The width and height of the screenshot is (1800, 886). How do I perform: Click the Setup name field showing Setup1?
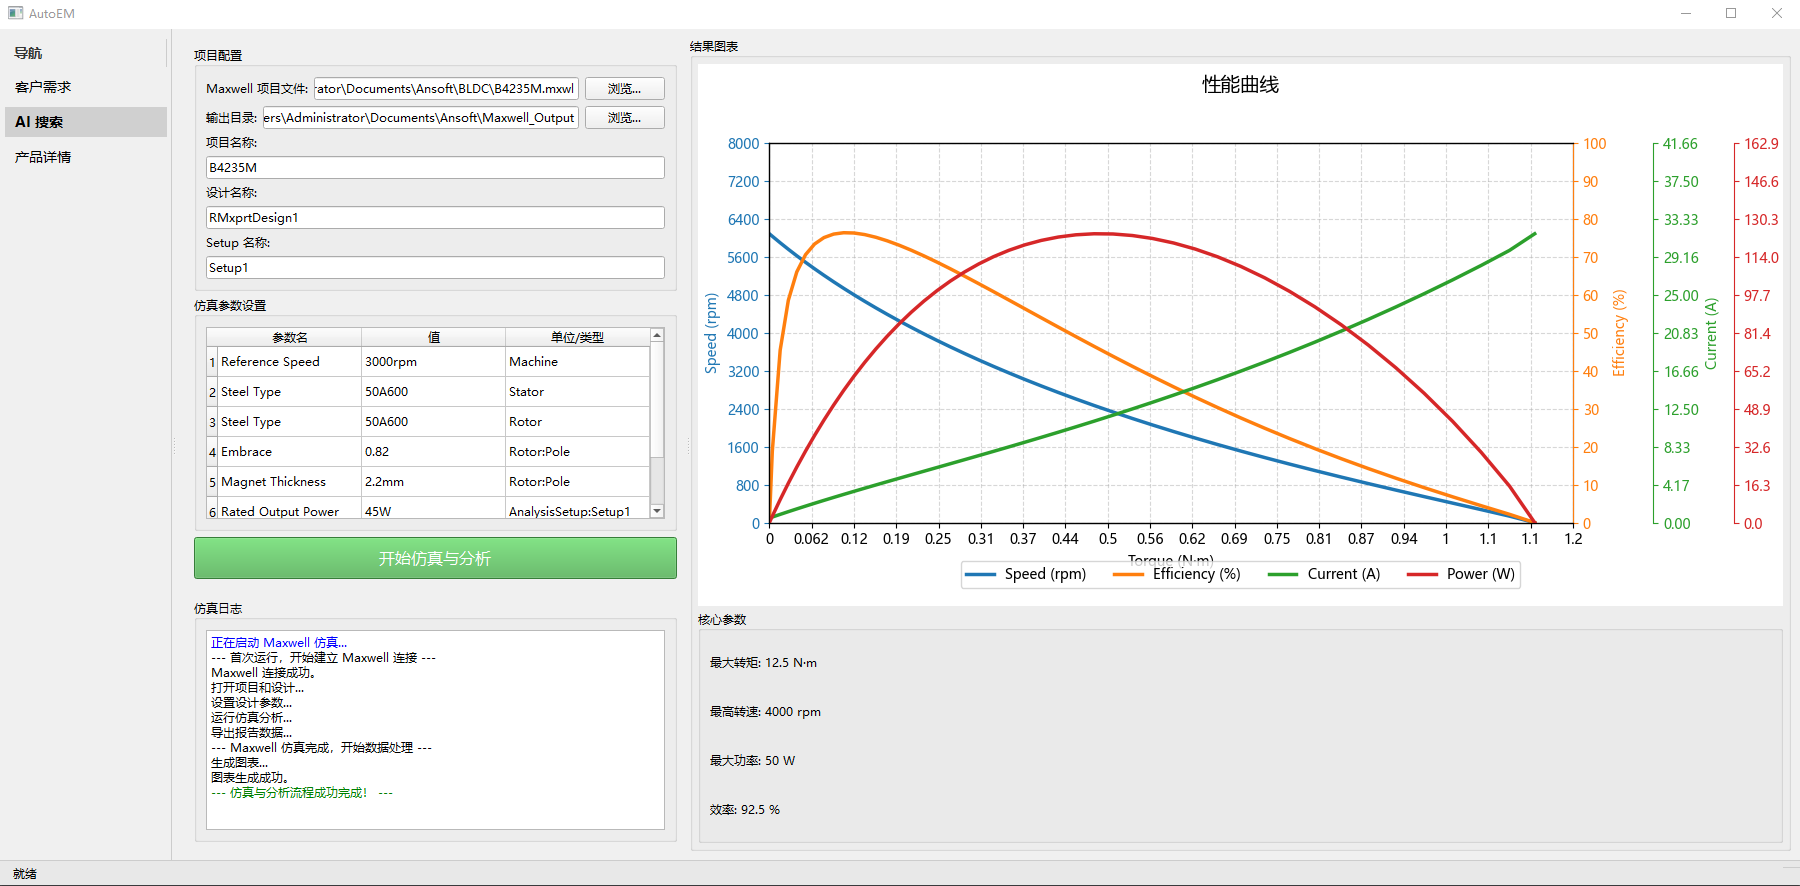pyautogui.click(x=435, y=268)
